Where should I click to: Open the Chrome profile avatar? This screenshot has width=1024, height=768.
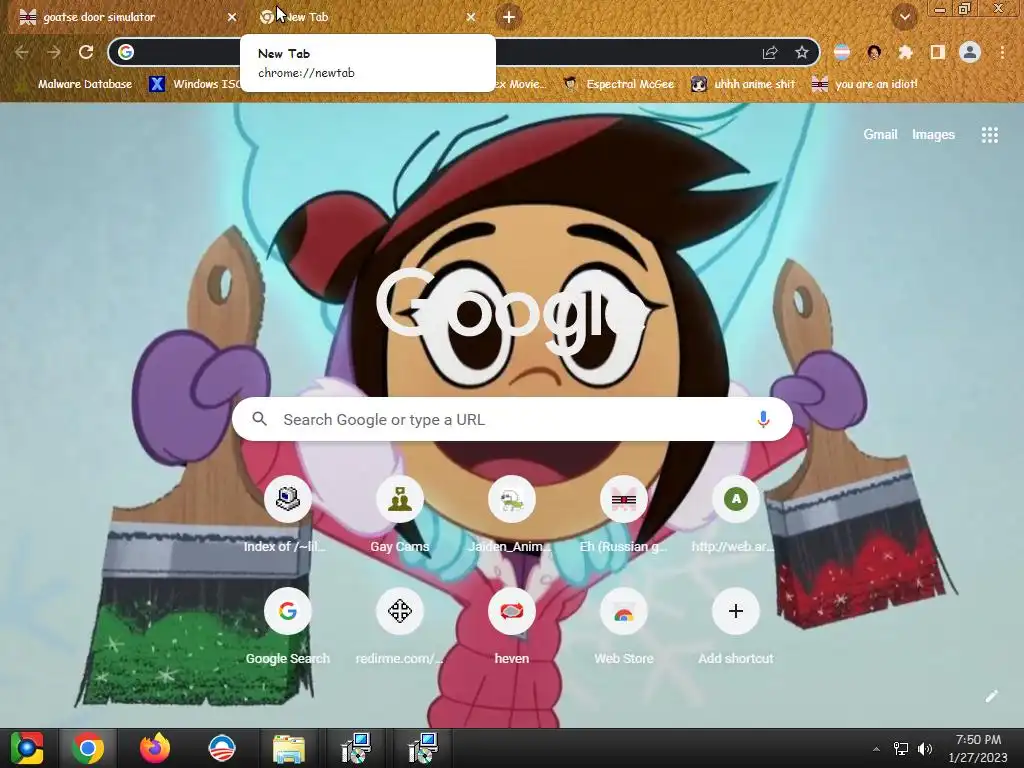pos(970,52)
